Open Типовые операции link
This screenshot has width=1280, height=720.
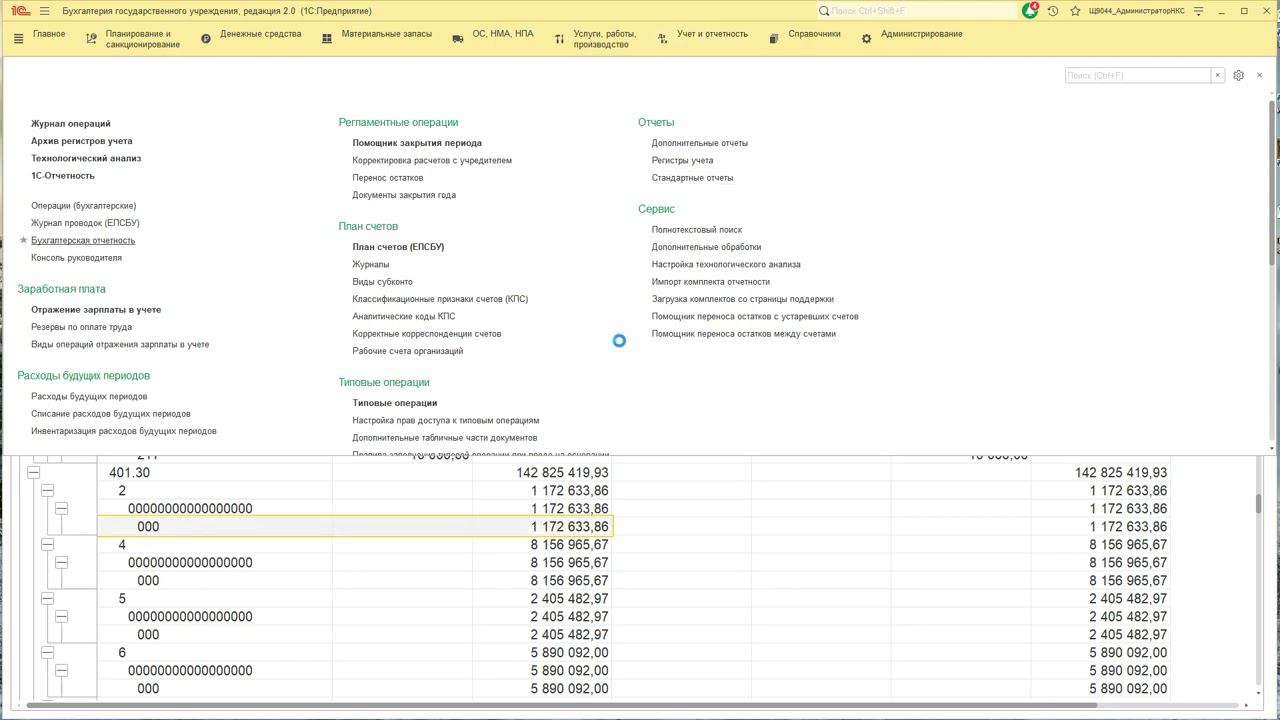394,403
